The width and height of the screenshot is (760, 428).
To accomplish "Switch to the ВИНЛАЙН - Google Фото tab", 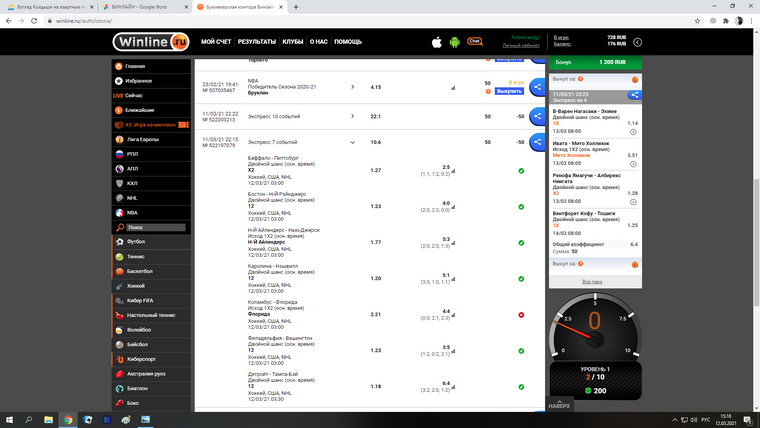I will pyautogui.click(x=144, y=7).
